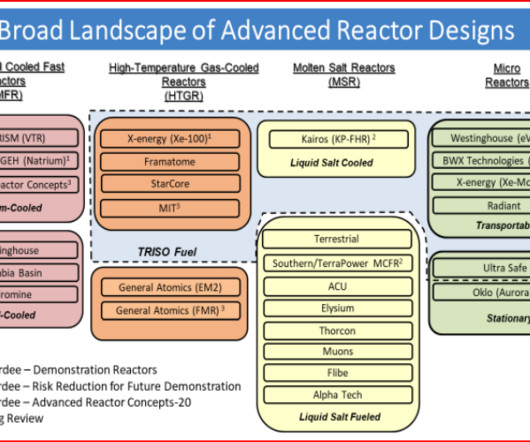Click the Radiant box
530x442 pixels.
481,205
